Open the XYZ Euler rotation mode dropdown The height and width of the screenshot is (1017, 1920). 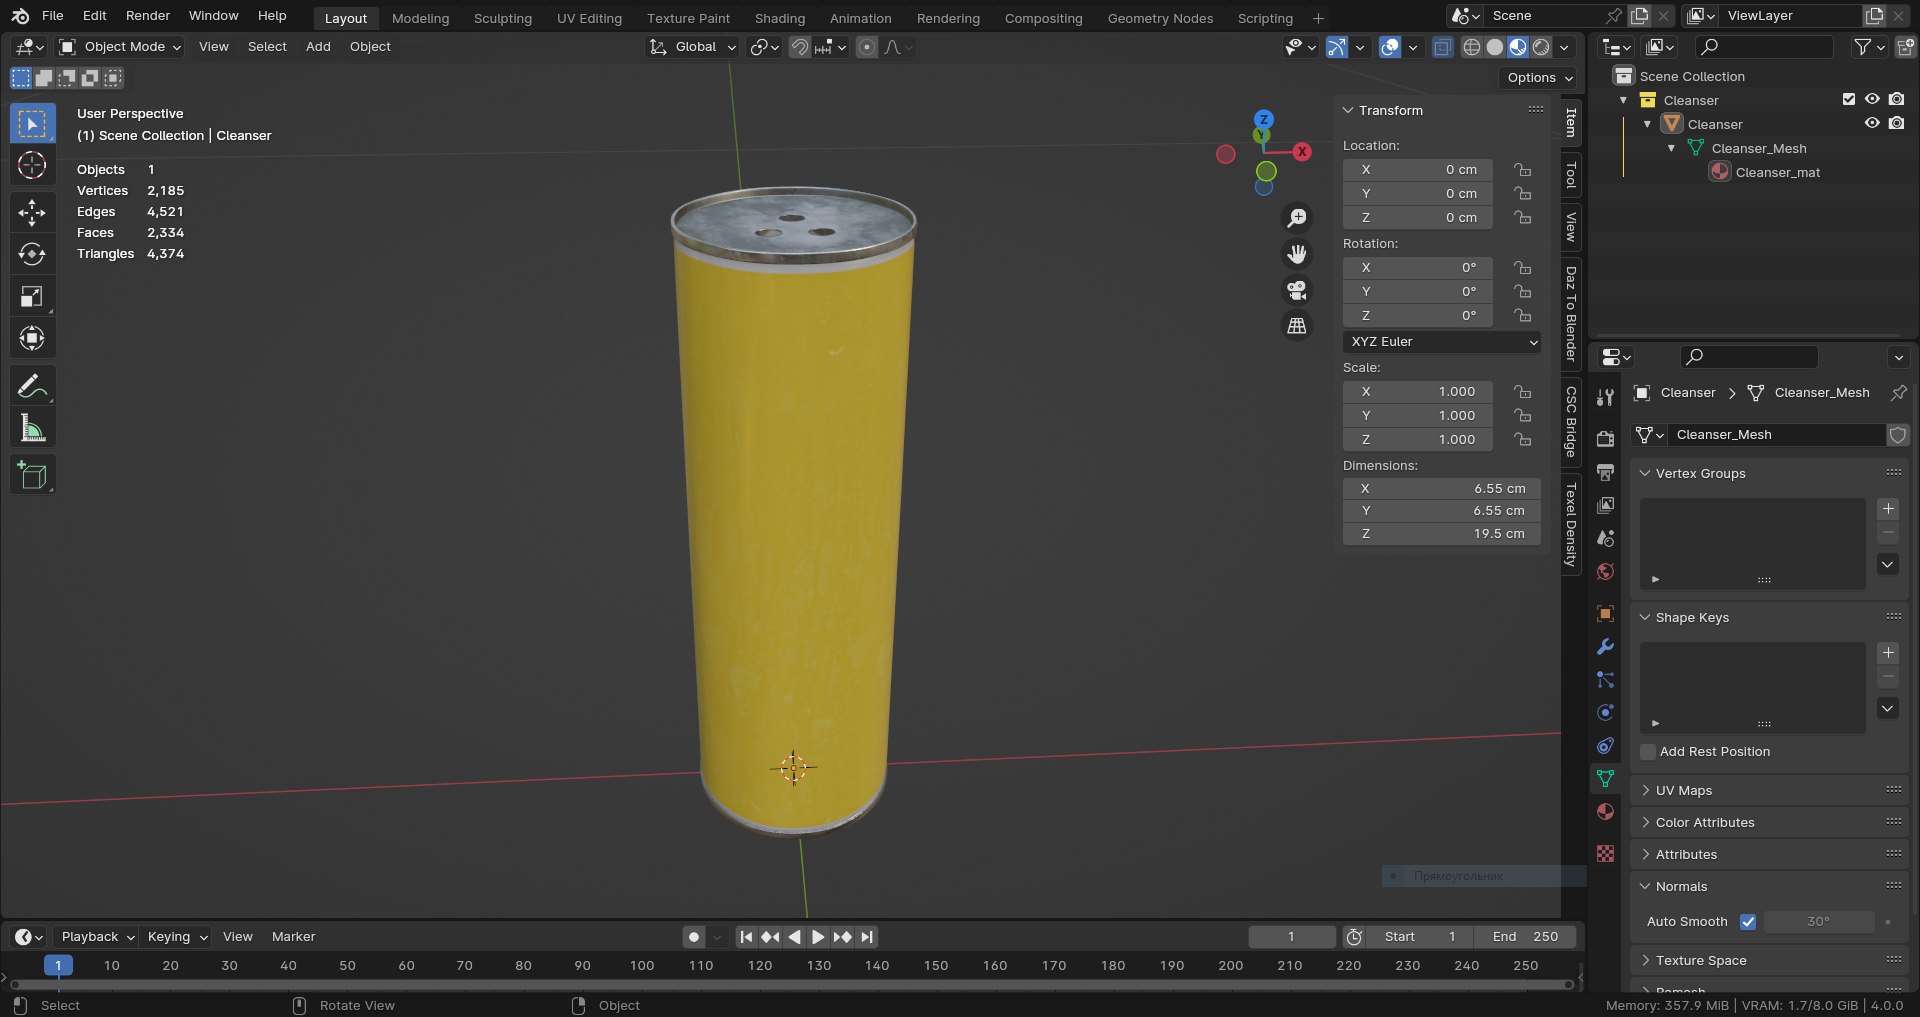(x=1441, y=342)
